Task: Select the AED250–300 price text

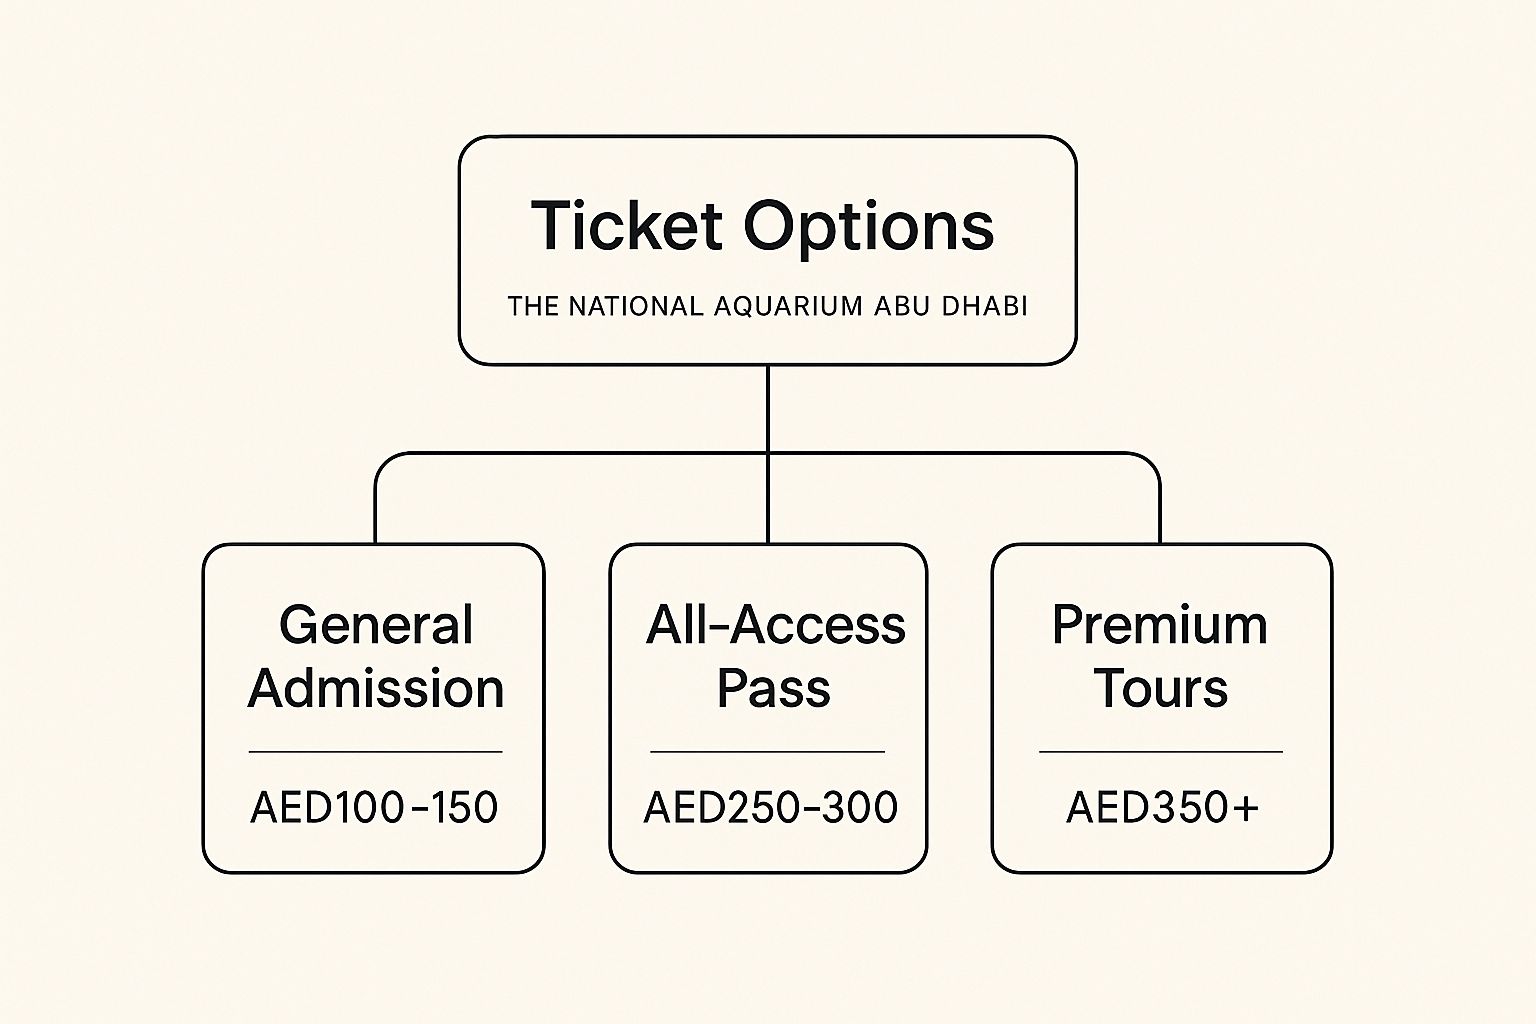Action: [770, 808]
